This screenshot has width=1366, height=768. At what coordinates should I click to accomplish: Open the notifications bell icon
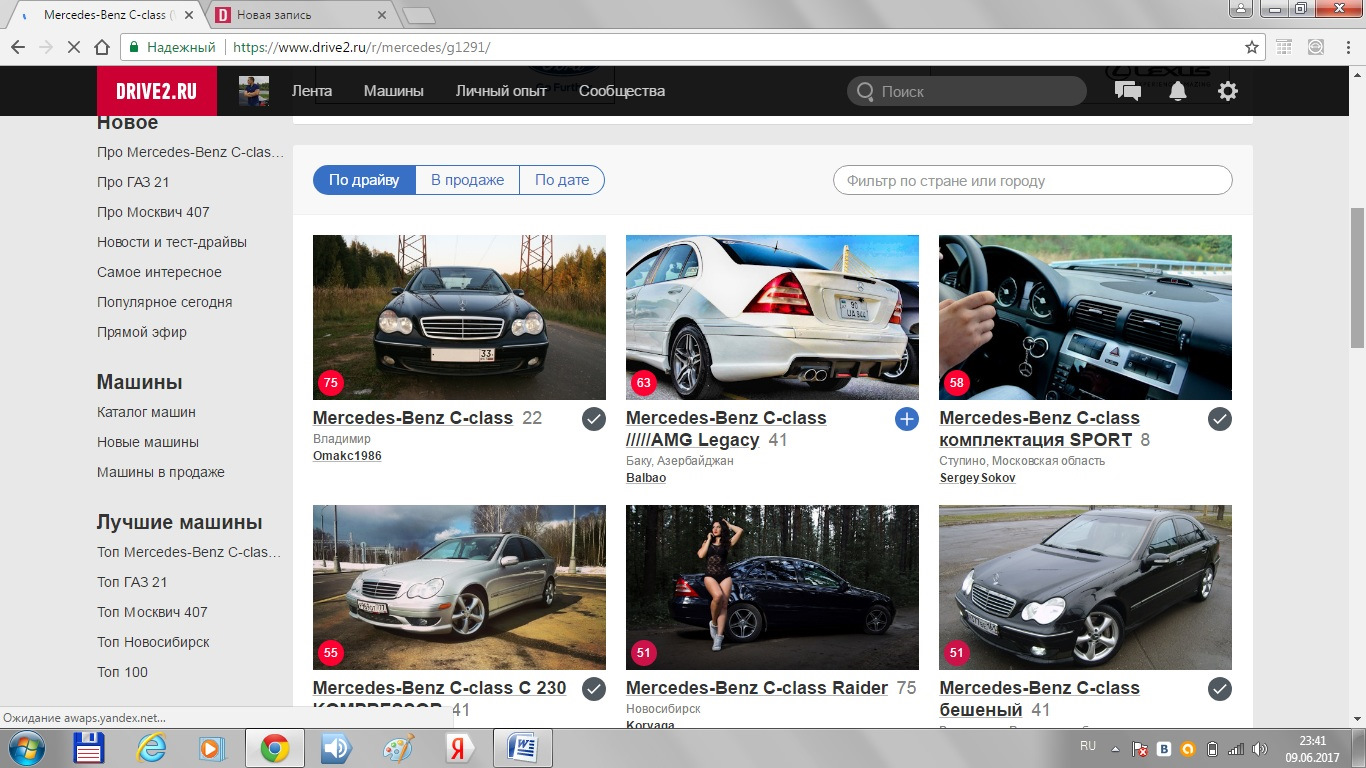pos(1178,91)
